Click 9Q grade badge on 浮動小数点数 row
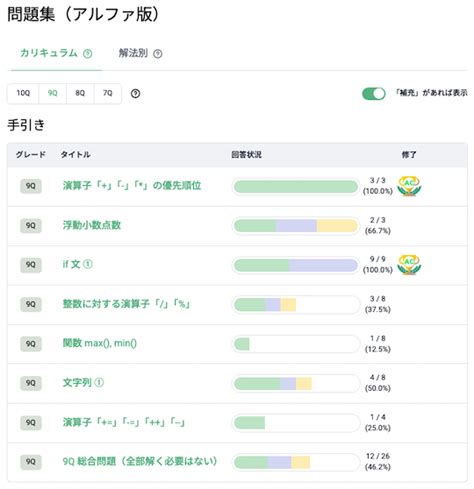 click(x=31, y=226)
